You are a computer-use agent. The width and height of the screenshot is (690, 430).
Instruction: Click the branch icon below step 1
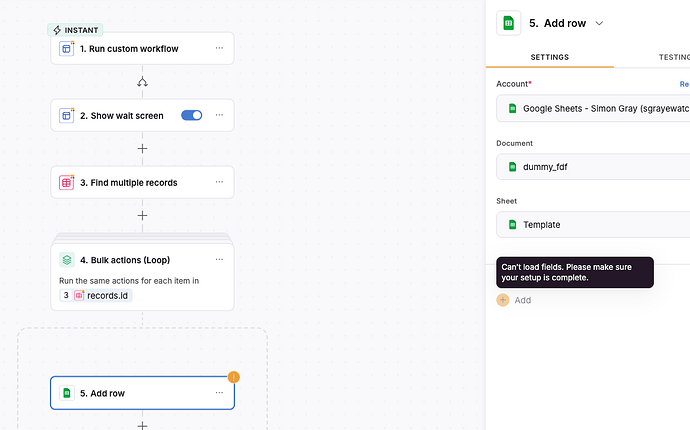(142, 82)
